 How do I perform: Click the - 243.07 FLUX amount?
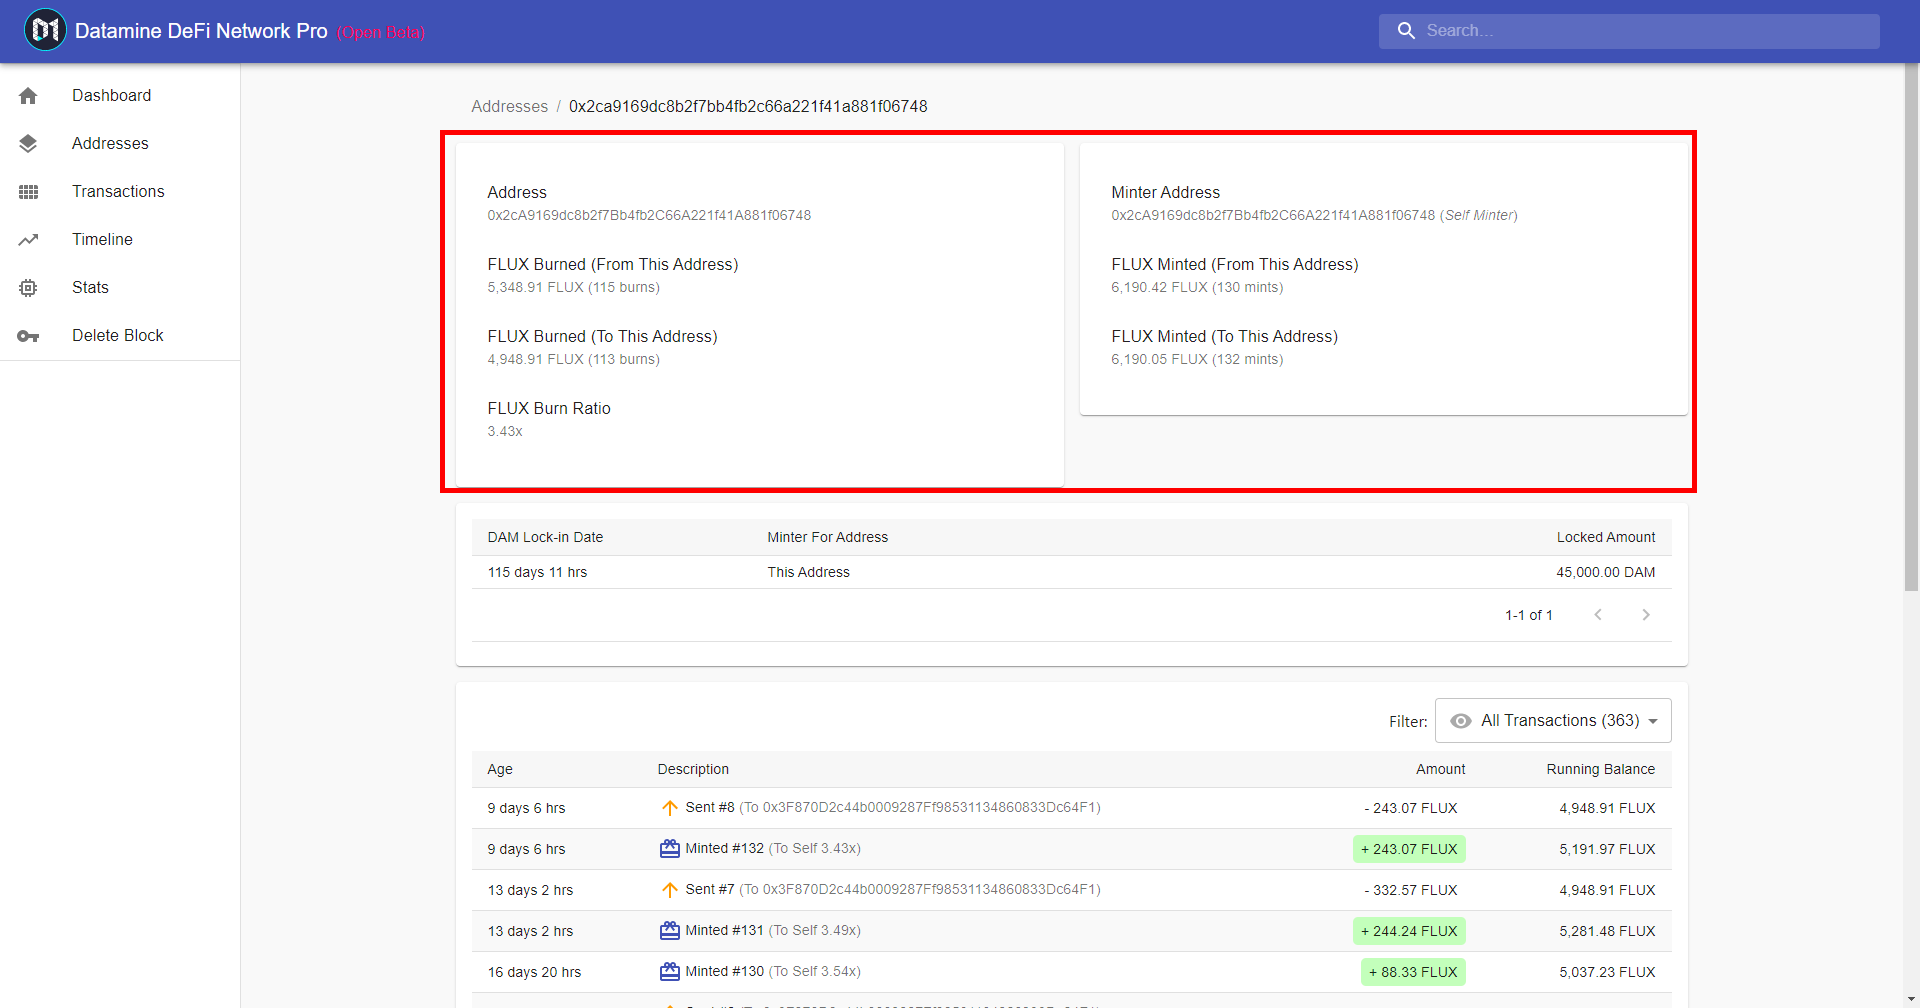point(1411,809)
